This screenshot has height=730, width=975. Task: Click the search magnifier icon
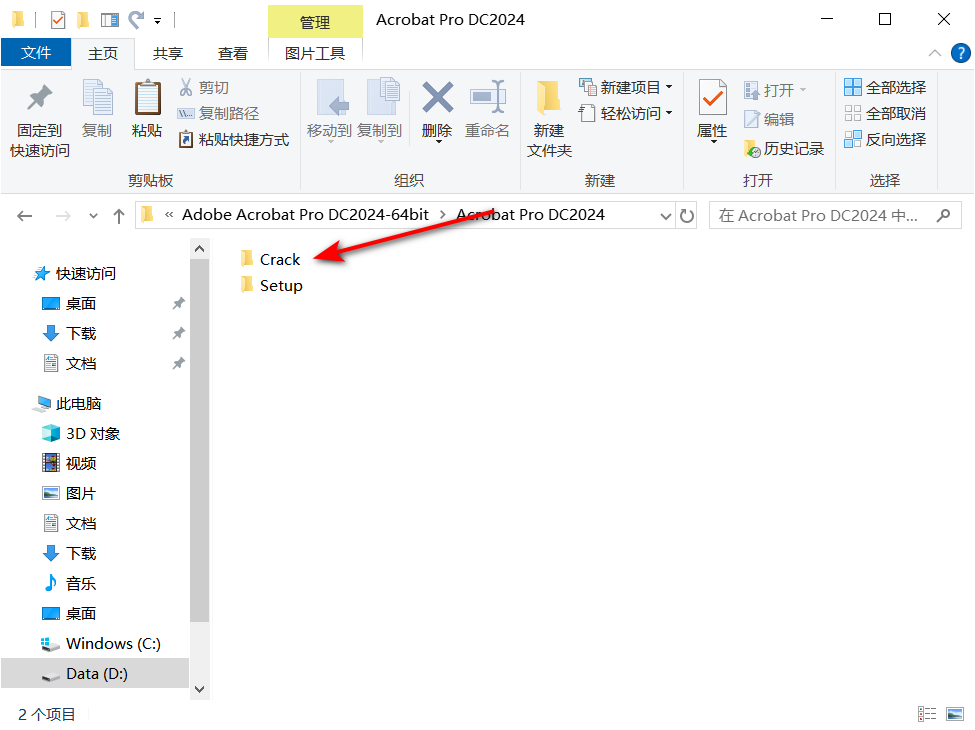point(943,215)
